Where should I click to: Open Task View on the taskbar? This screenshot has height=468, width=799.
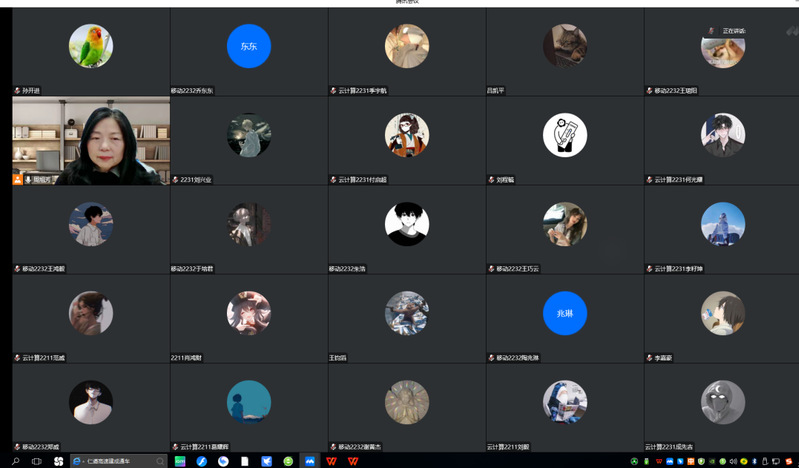tap(36, 461)
